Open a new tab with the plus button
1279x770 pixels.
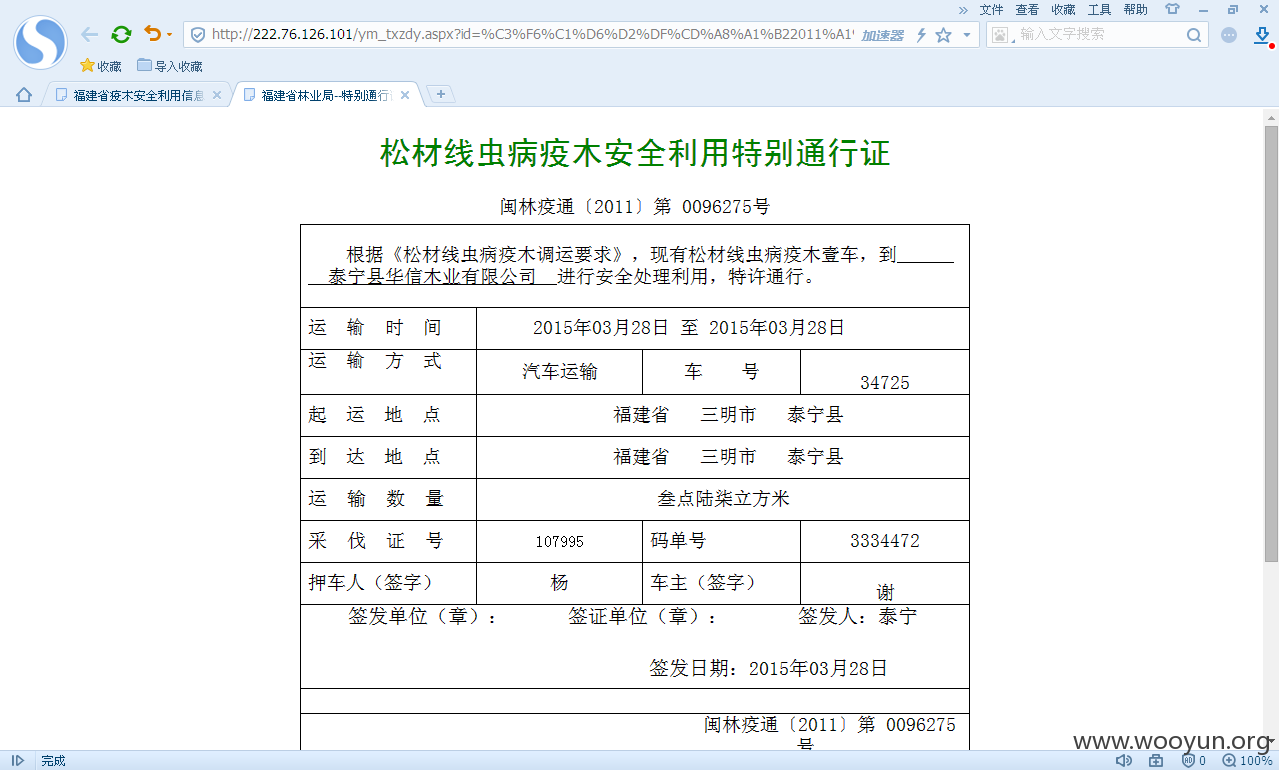click(x=441, y=94)
